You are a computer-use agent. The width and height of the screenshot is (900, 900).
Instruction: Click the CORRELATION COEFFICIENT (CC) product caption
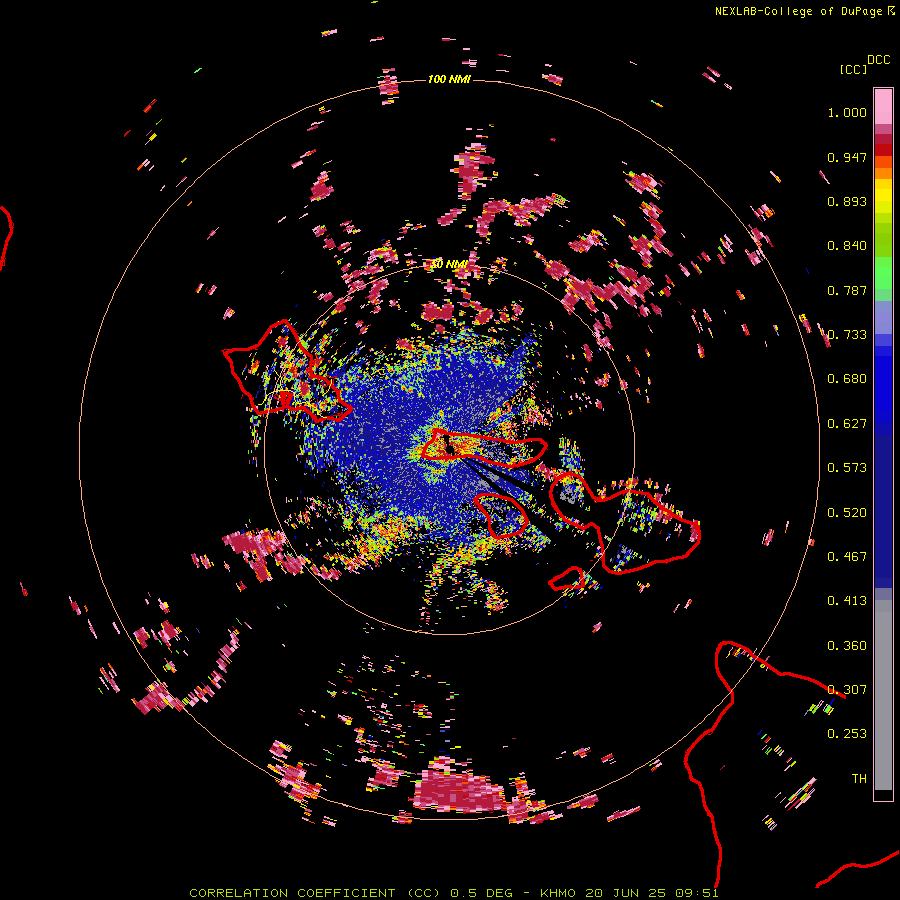[x=315, y=893]
